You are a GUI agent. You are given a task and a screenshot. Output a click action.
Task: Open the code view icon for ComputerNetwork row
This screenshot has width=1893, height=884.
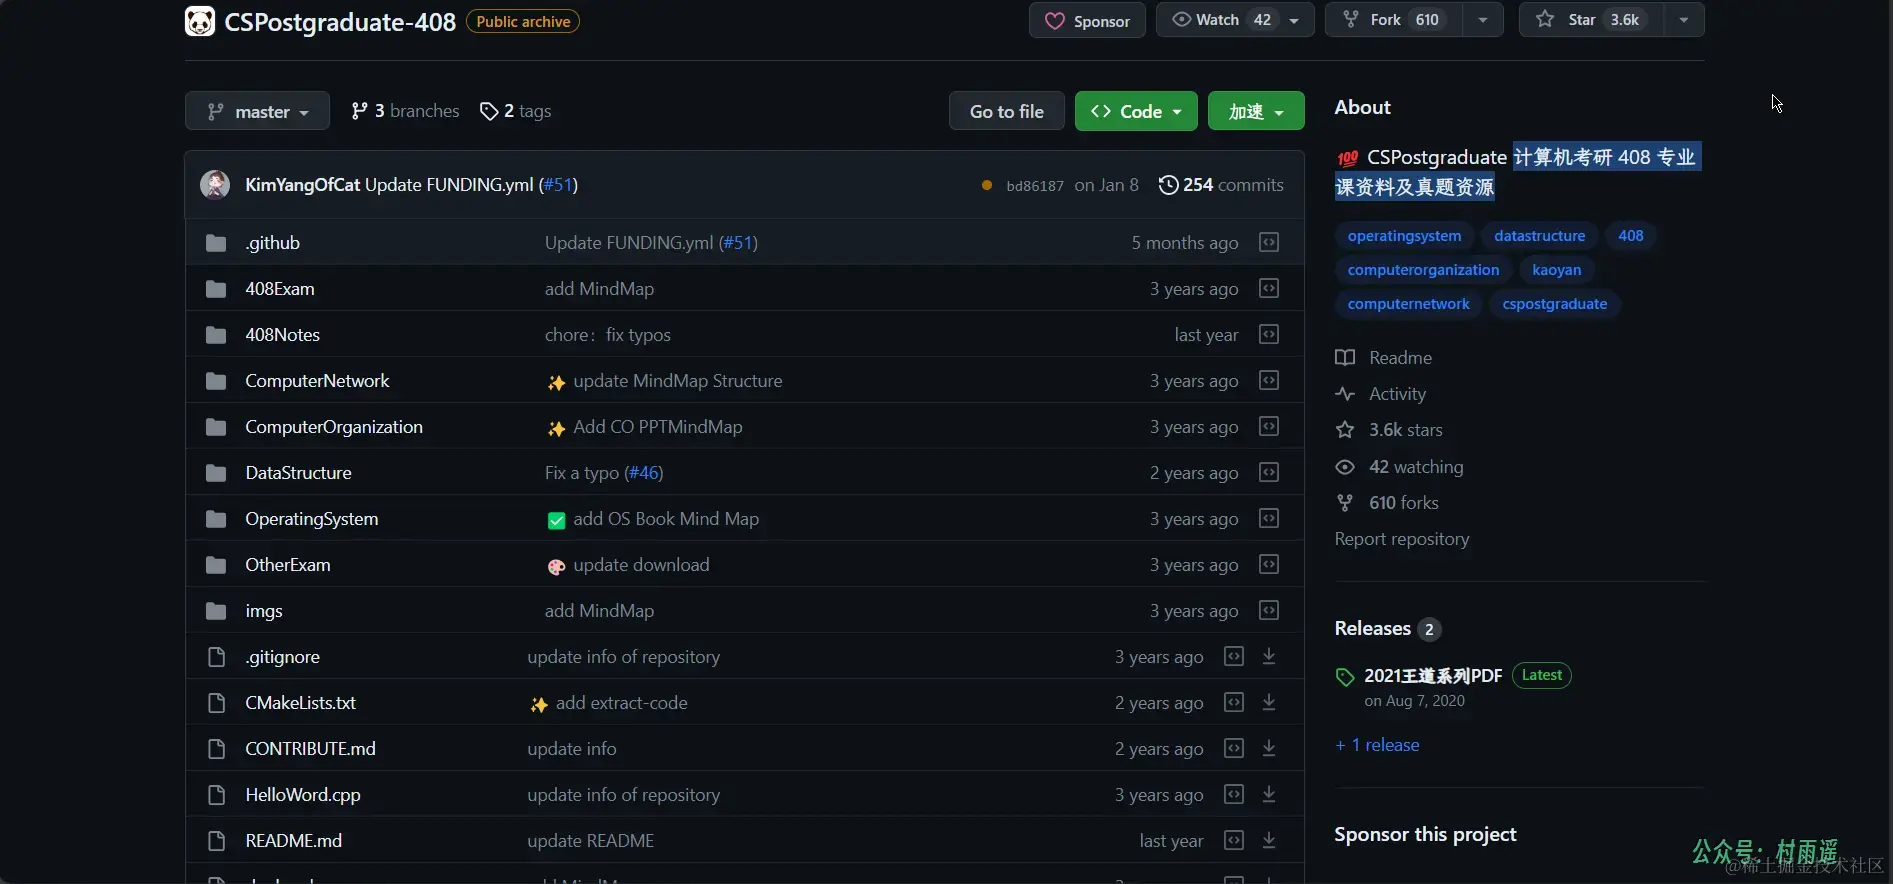[x=1269, y=380]
